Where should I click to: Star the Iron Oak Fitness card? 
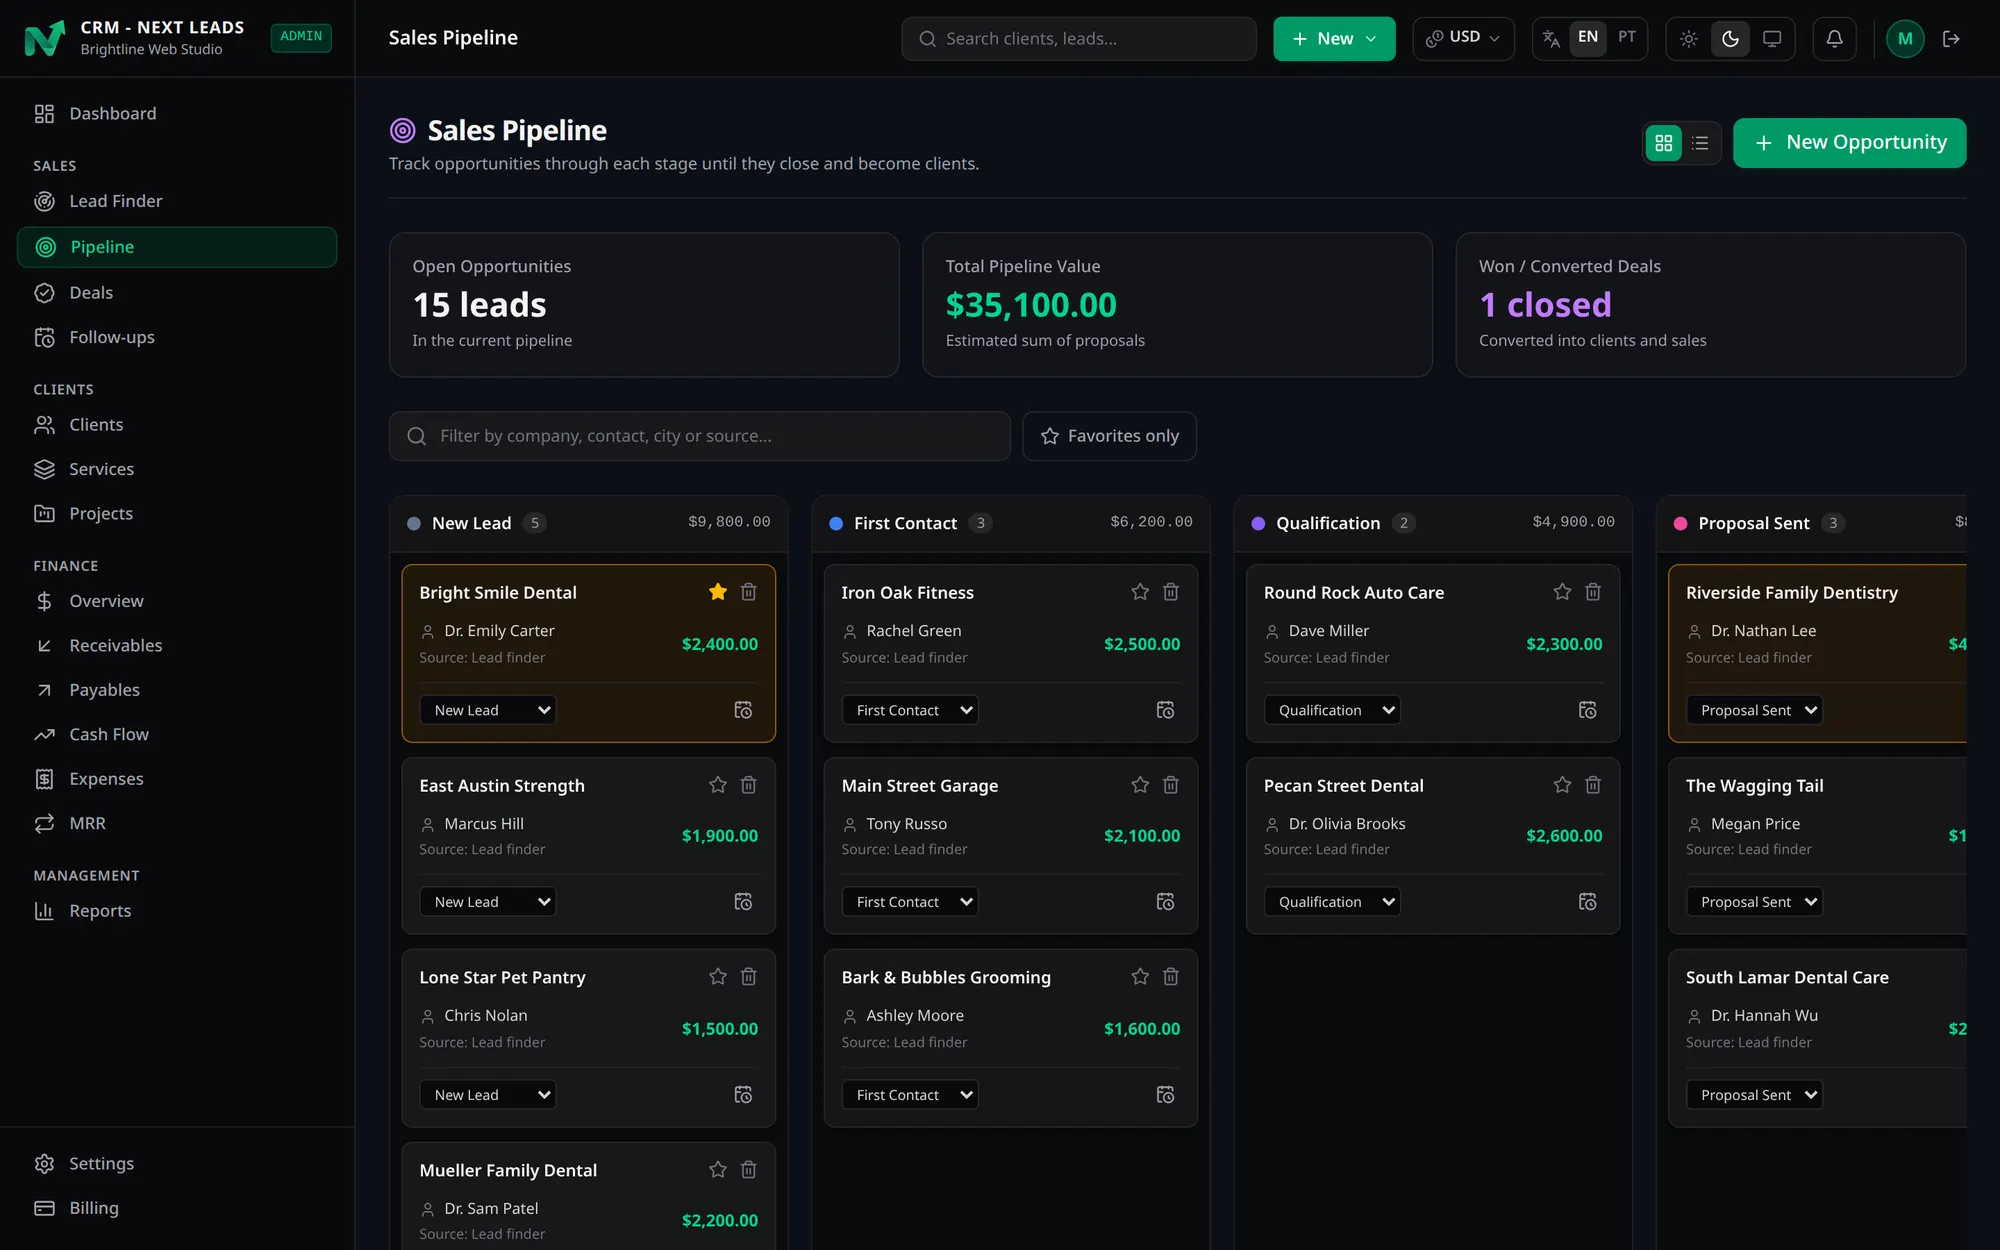coord(1140,592)
